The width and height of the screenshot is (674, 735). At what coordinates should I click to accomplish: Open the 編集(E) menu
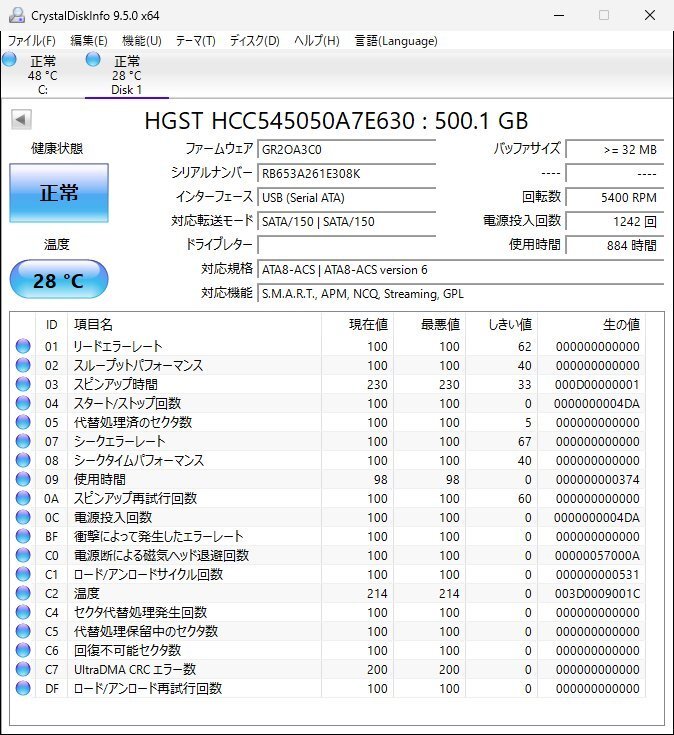point(89,41)
